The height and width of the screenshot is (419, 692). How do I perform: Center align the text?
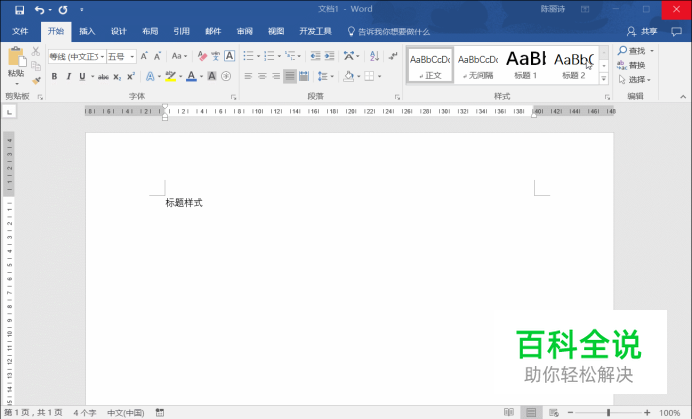262,76
